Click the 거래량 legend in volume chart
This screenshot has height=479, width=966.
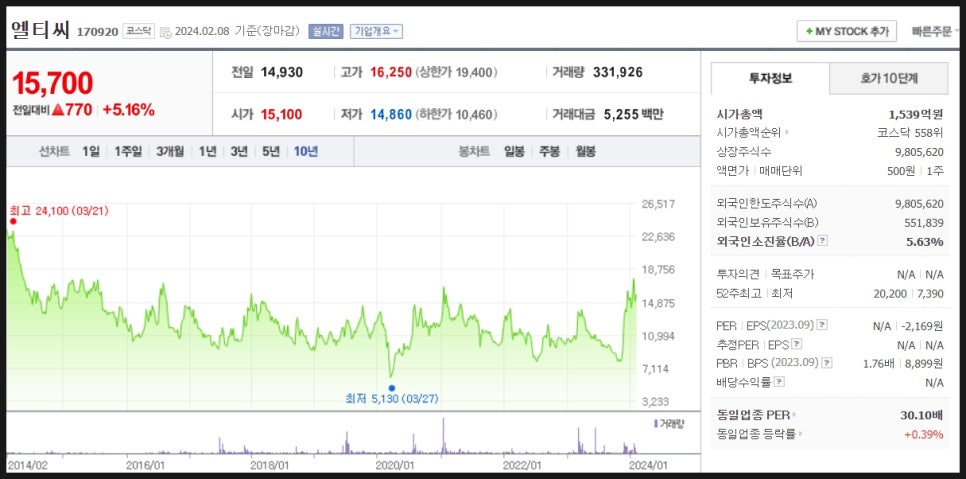(x=669, y=424)
